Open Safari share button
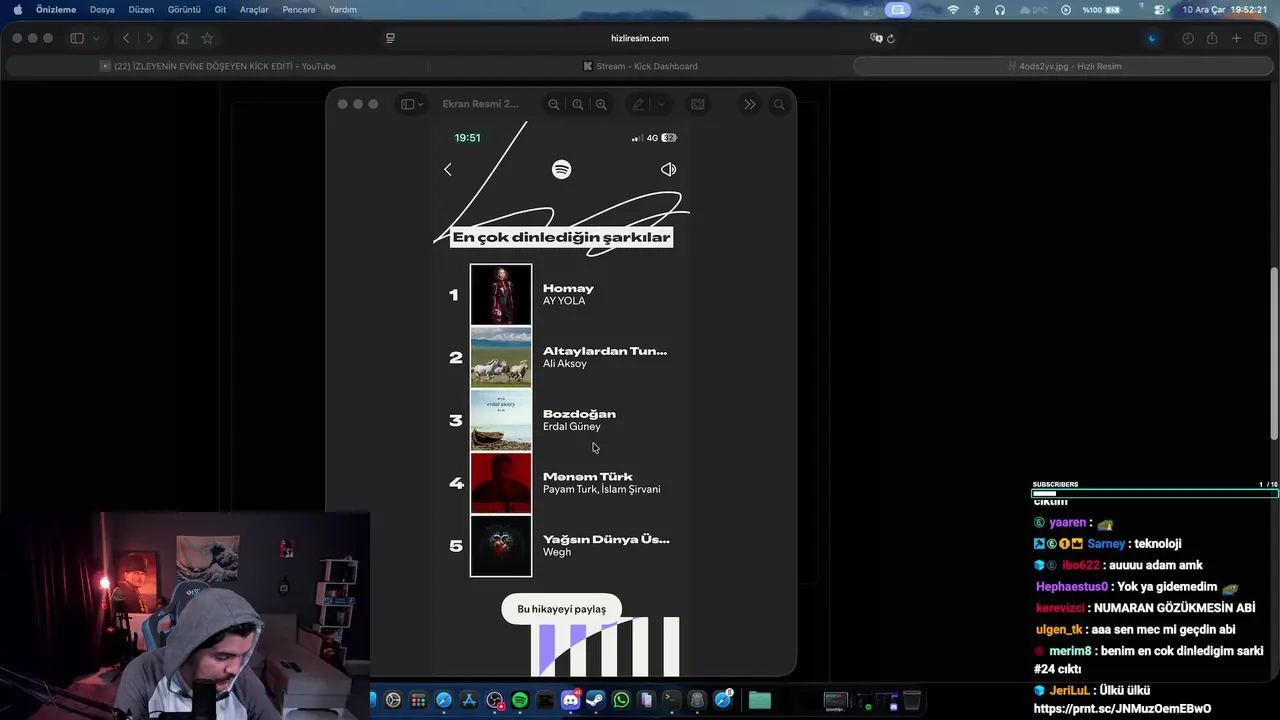The width and height of the screenshot is (1280, 720). coord(1212,38)
